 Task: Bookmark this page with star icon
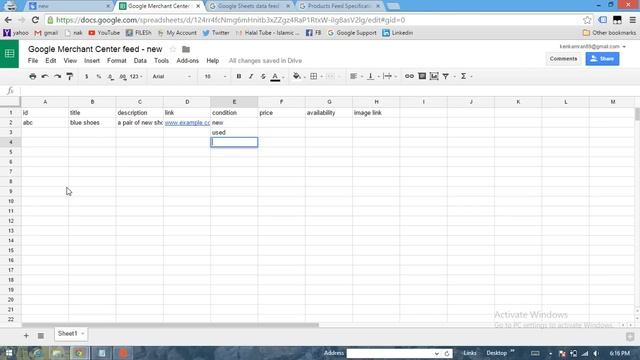587,20
